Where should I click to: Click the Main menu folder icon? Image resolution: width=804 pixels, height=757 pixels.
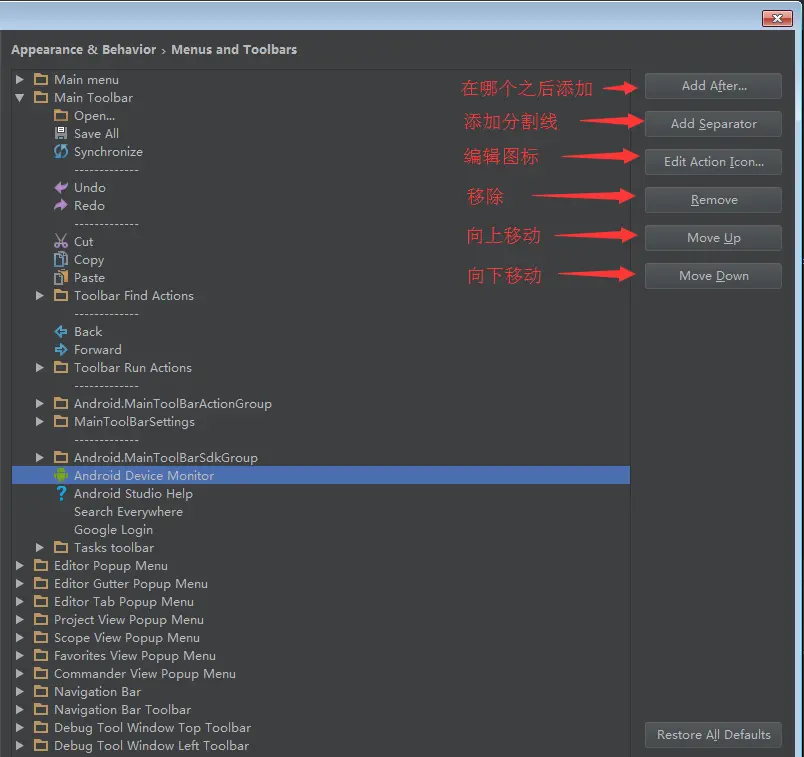(41, 79)
